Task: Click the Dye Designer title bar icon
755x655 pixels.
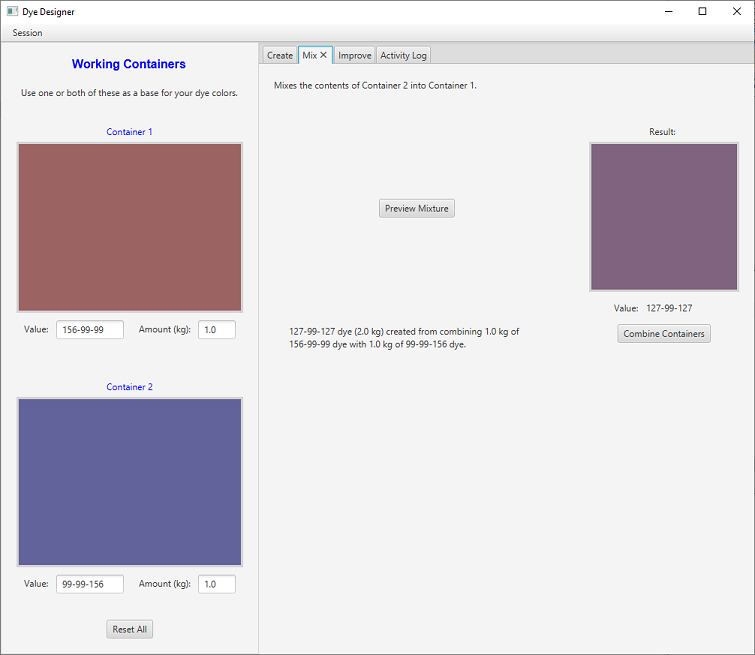Action: [12, 11]
